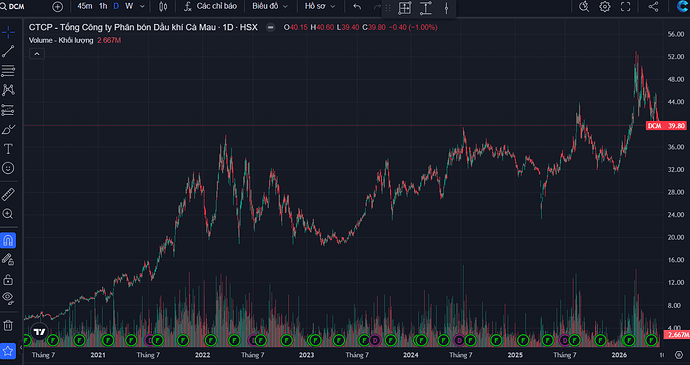Toggle the favorites star toolbar button
The width and height of the screenshot is (690, 365).
[x=8, y=351]
